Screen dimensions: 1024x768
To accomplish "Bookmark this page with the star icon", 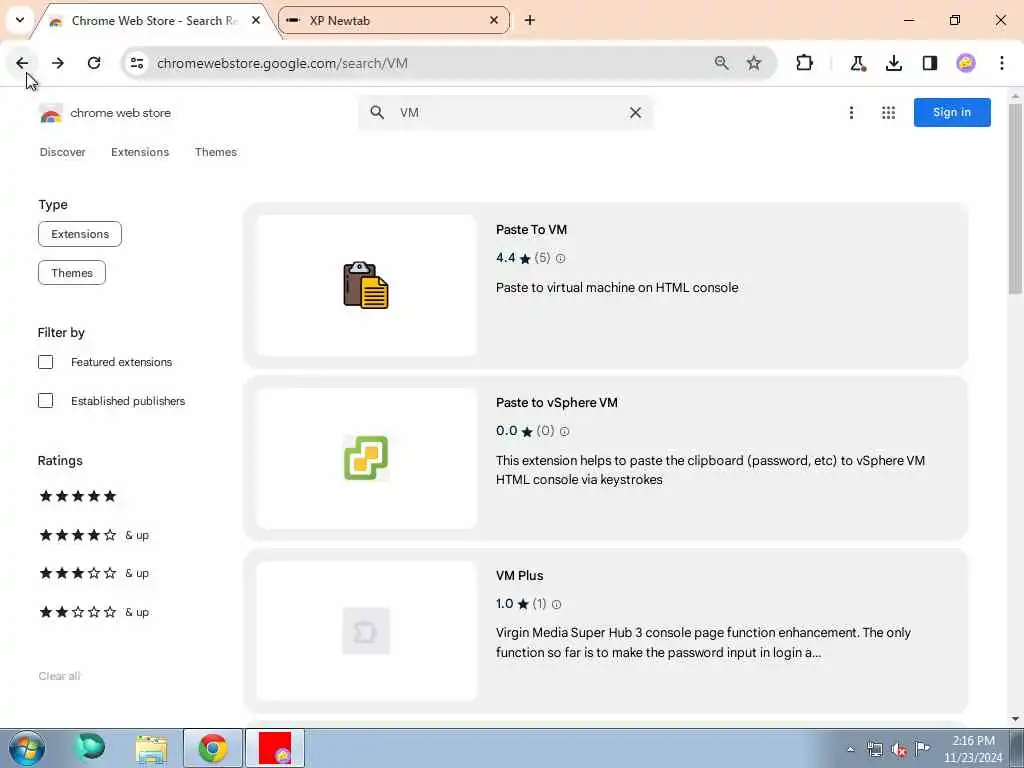I will point(754,63).
